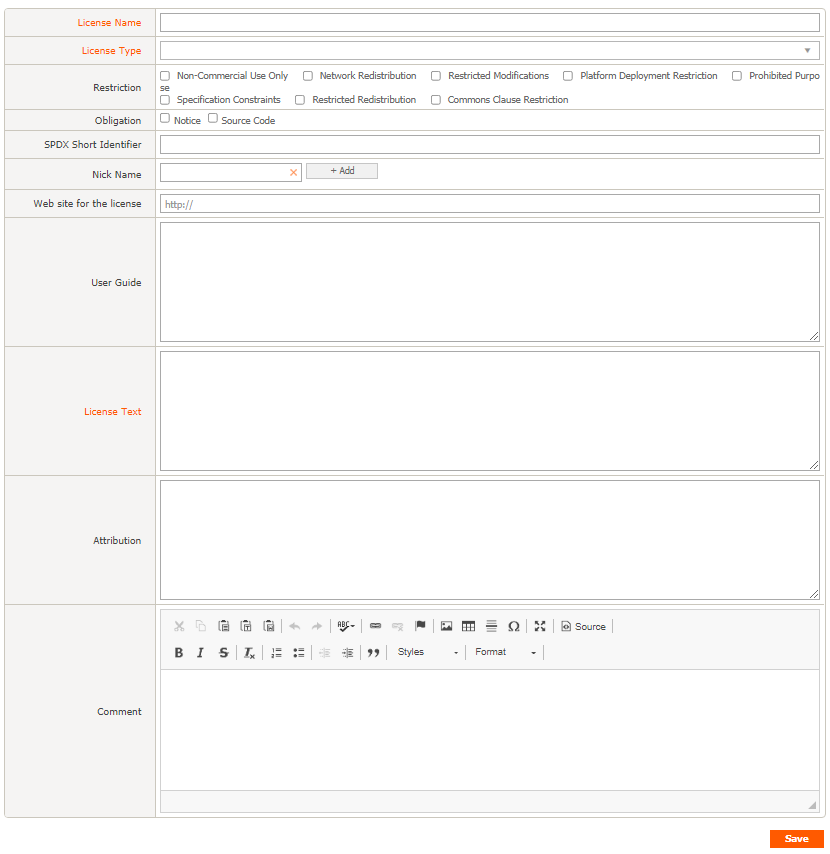Click the Decrease Indent icon
The image size is (830, 854).
[x=325, y=652]
